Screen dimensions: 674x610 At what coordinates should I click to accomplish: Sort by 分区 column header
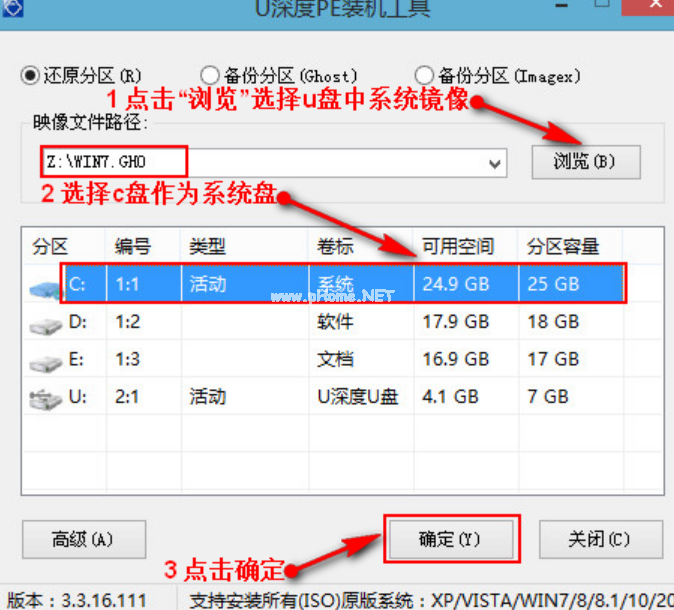pyautogui.click(x=48, y=246)
